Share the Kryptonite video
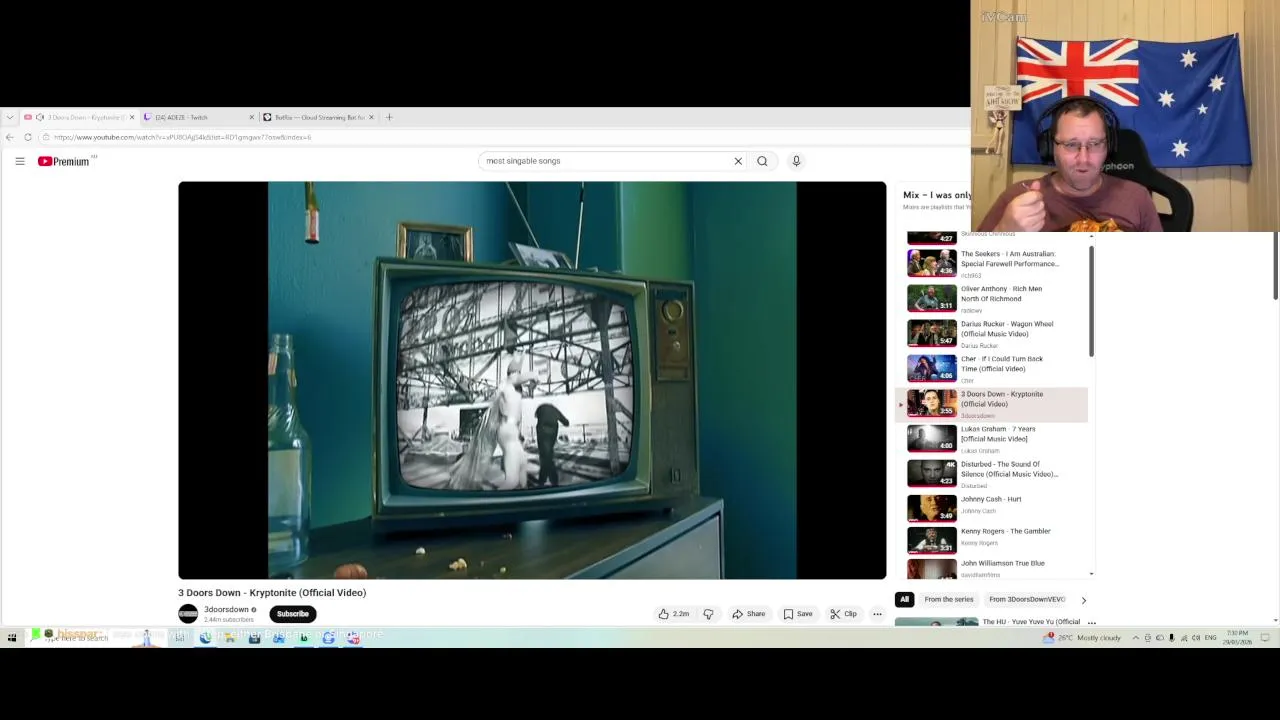The height and width of the screenshot is (720, 1280). [748, 614]
